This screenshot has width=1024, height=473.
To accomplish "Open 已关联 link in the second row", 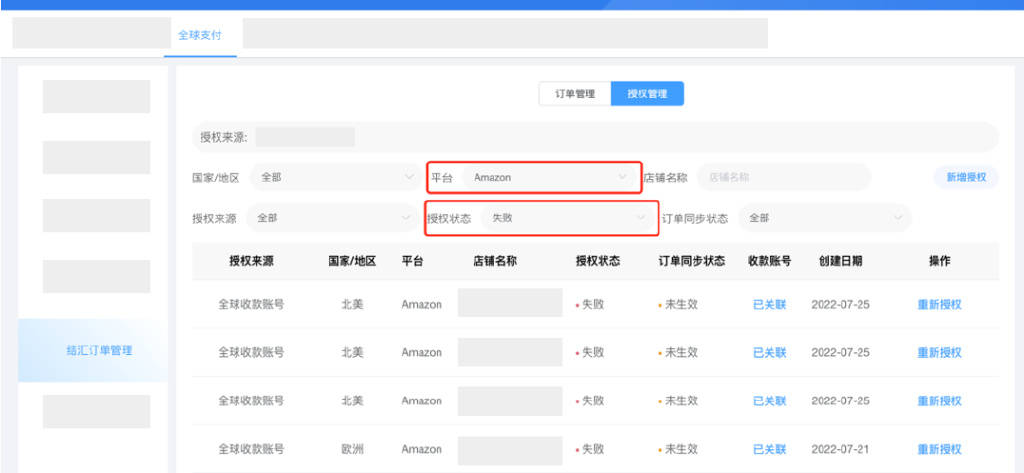I will [x=769, y=352].
